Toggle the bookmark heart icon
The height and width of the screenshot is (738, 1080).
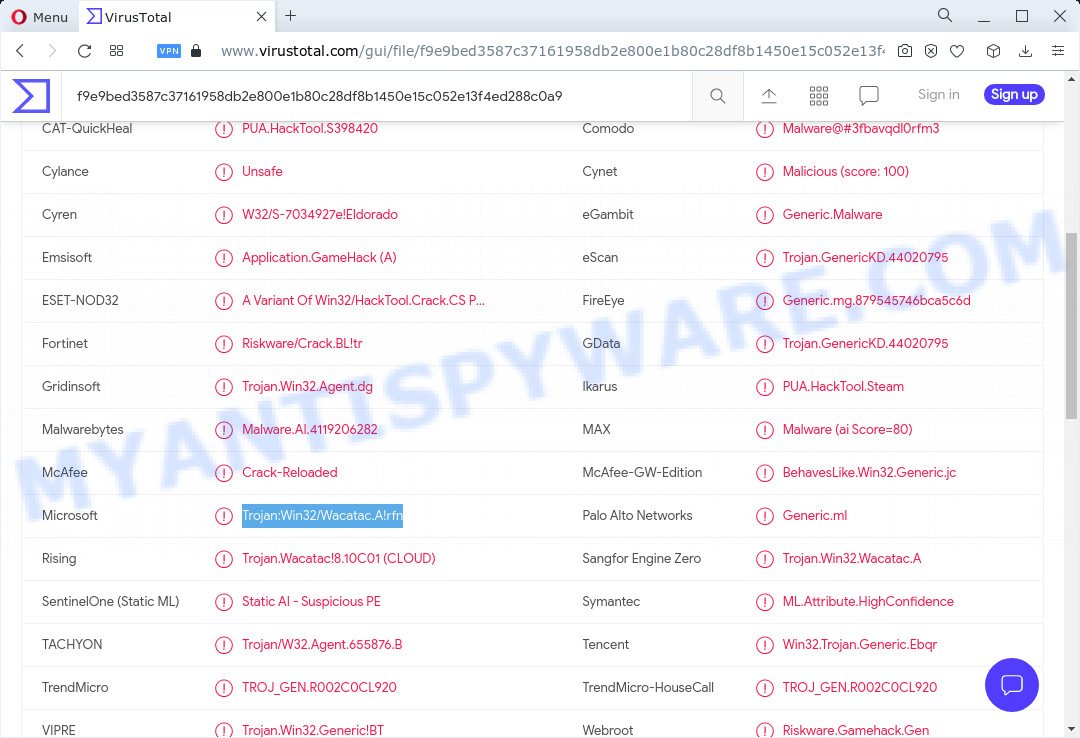click(957, 50)
